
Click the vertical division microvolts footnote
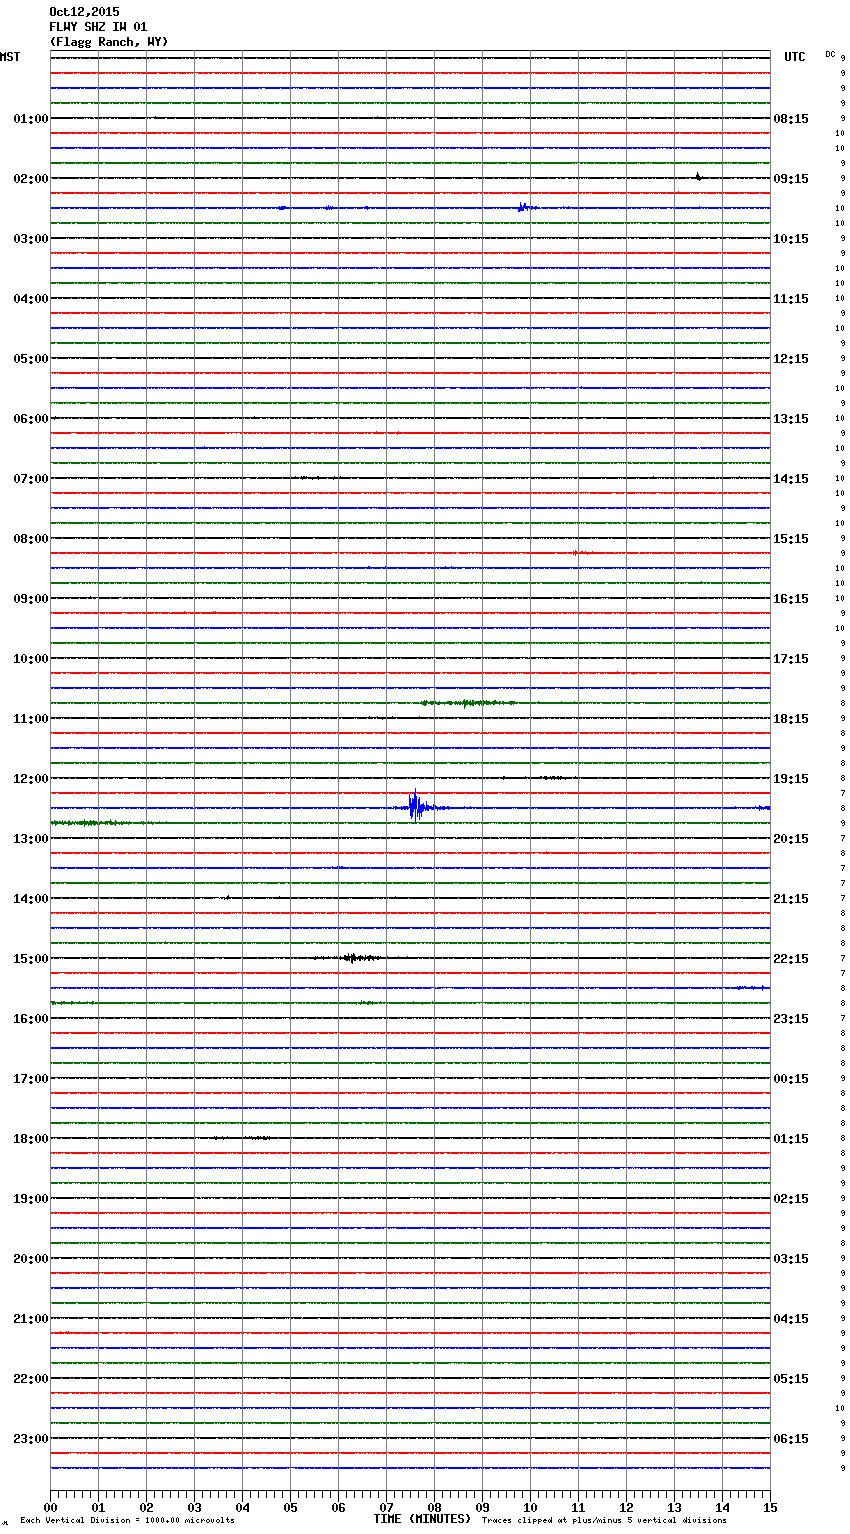point(127,1521)
